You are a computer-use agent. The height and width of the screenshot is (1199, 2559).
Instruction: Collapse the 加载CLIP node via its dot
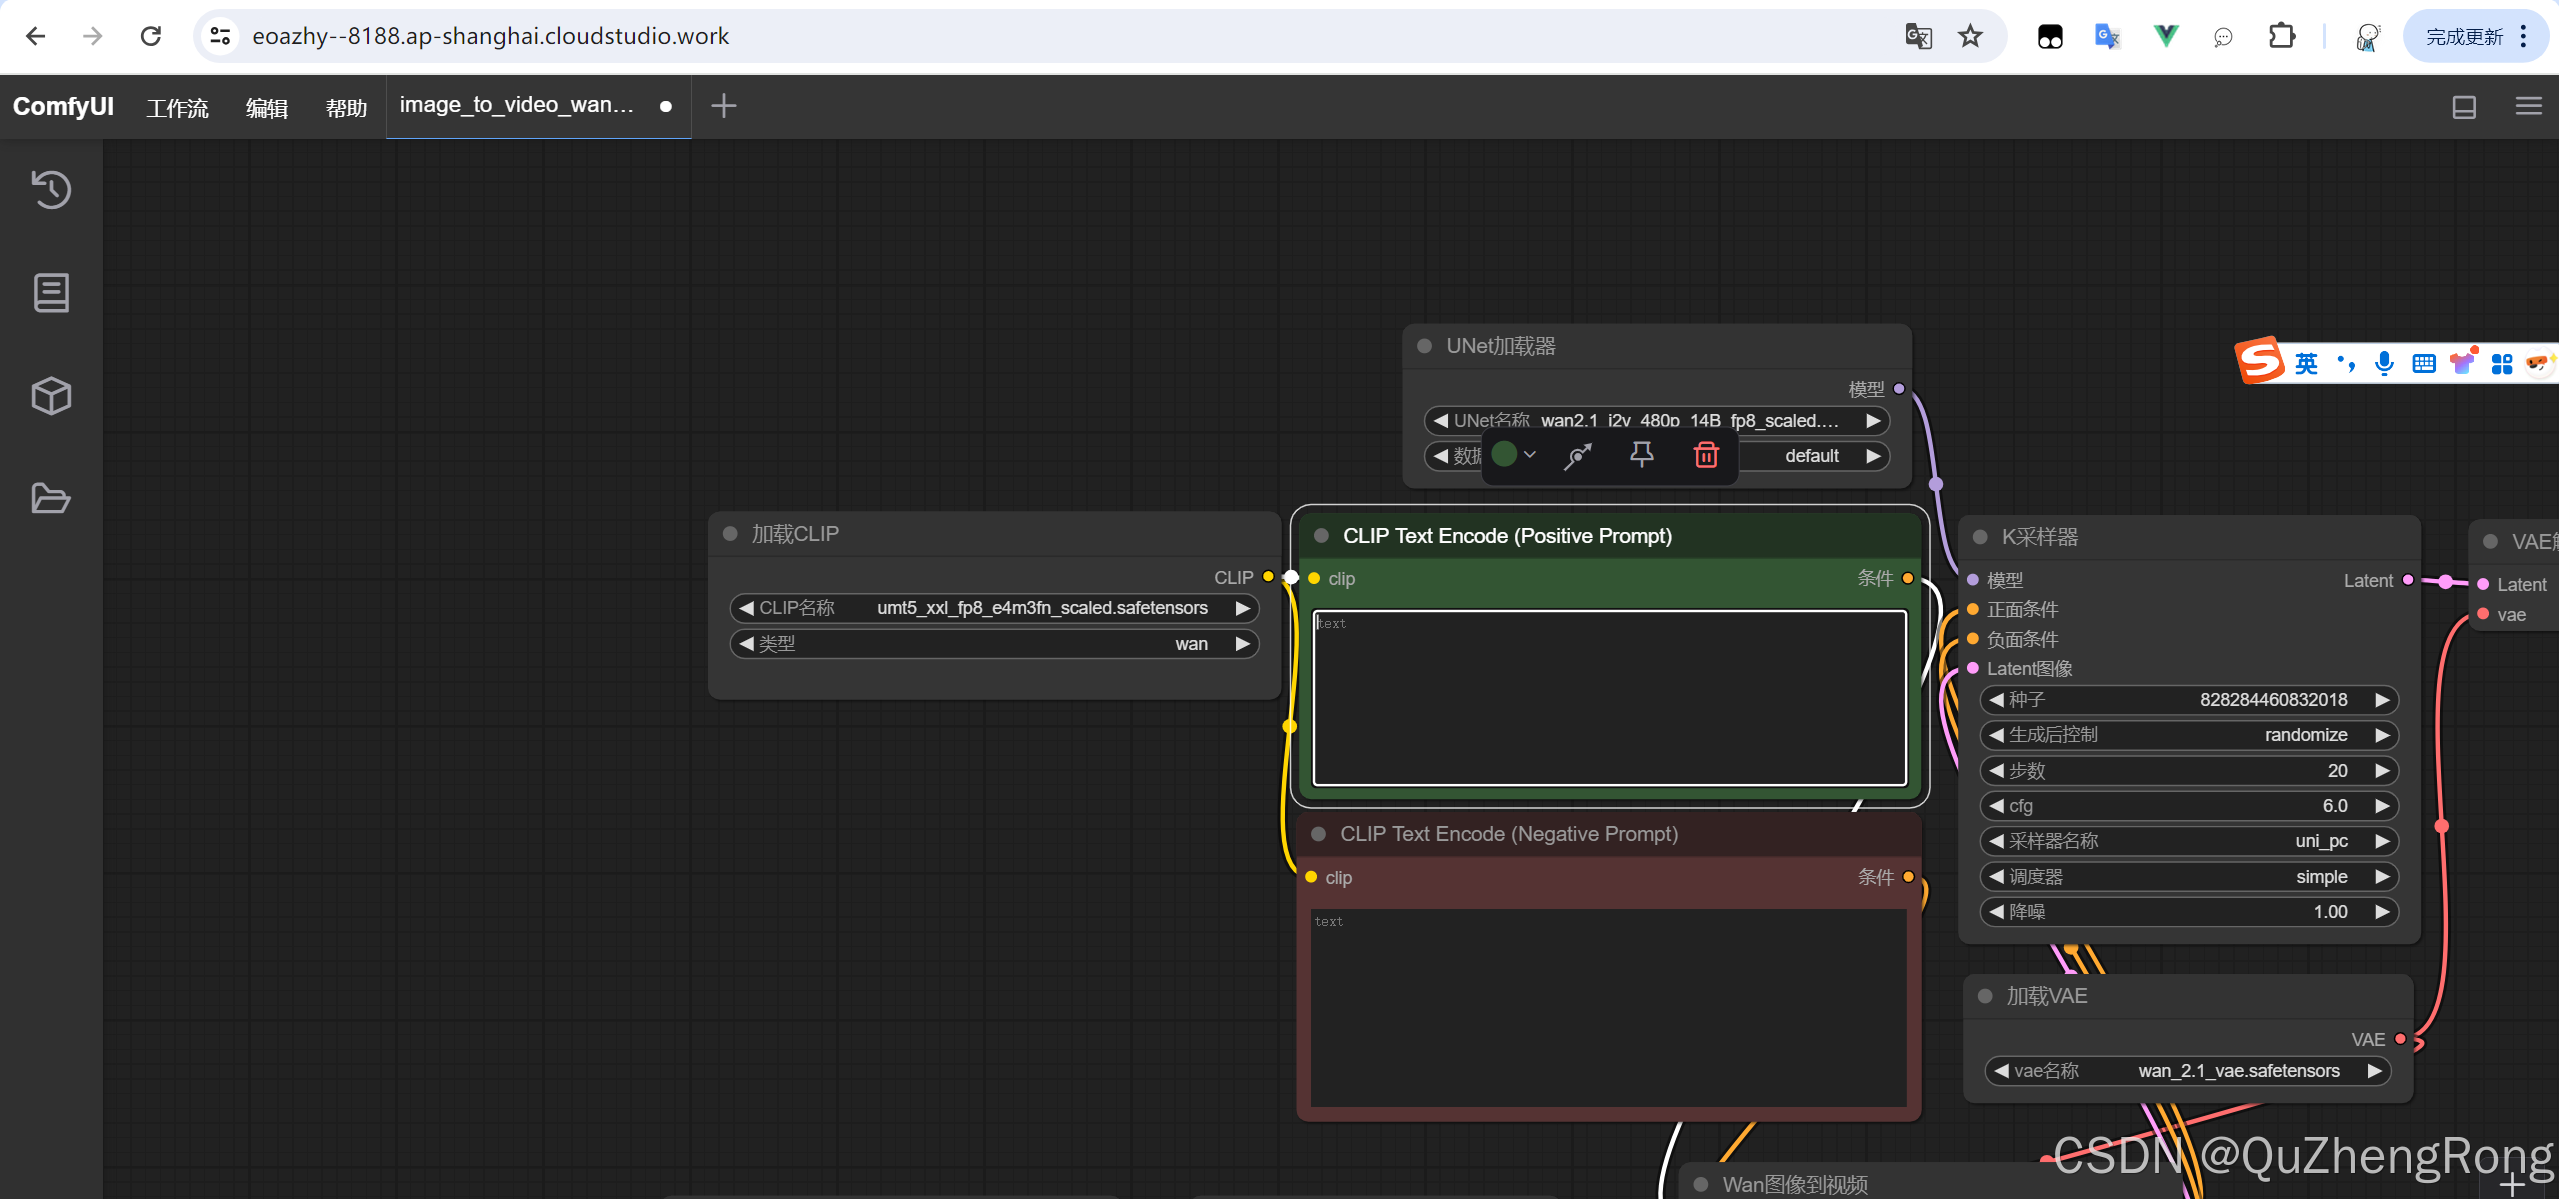(x=730, y=534)
